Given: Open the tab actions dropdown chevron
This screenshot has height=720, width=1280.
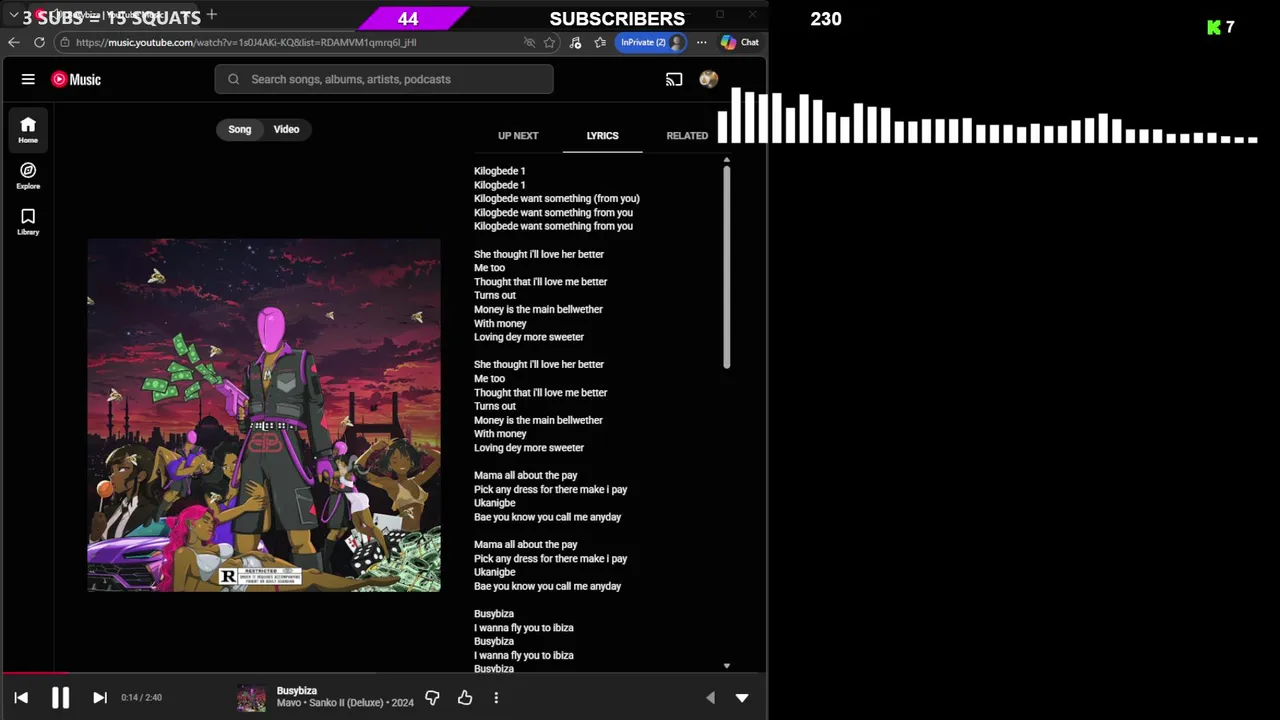Looking at the screenshot, I should tap(13, 16).
